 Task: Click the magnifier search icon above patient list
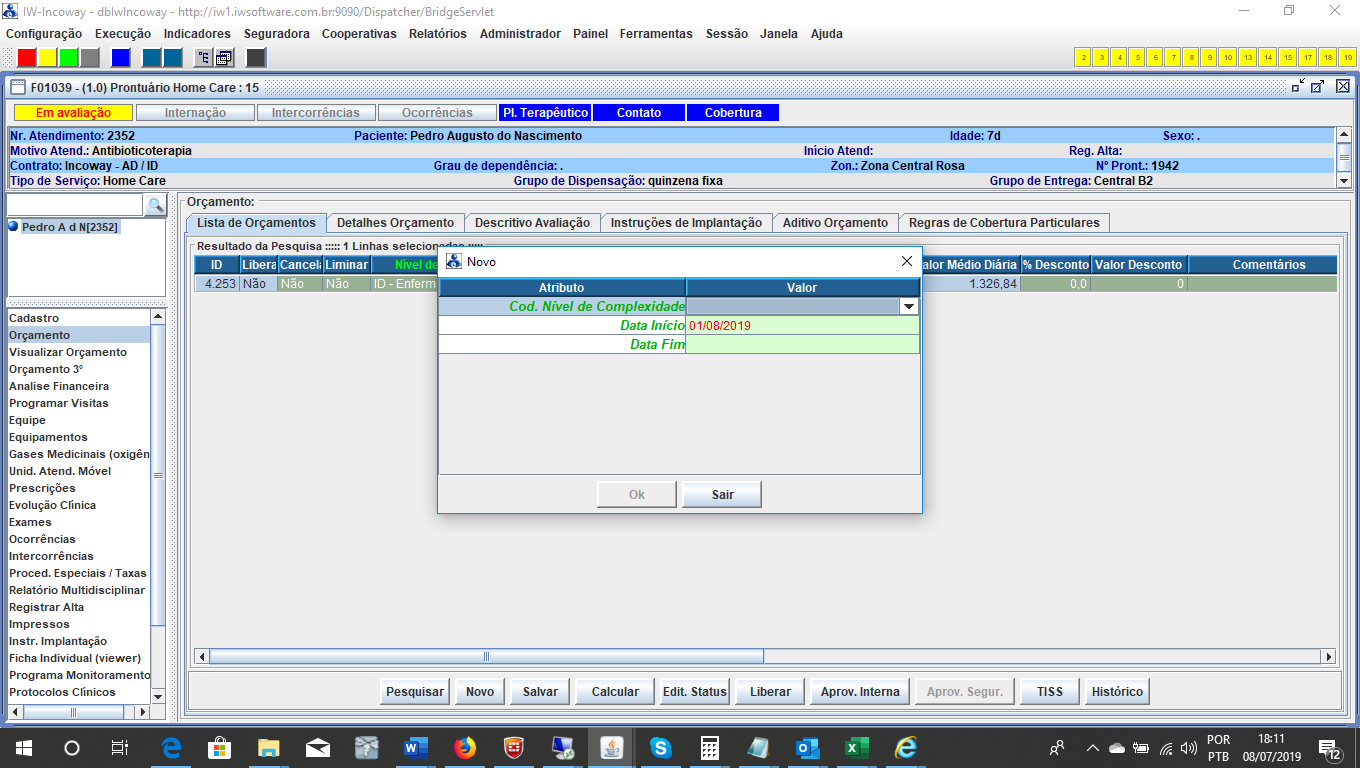155,205
